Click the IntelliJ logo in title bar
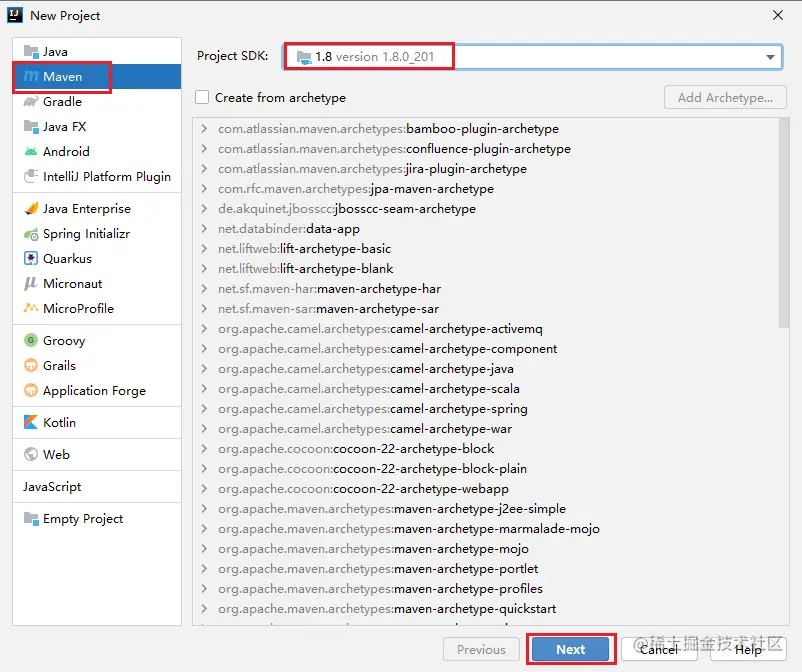The width and height of the screenshot is (802, 672). [15, 15]
